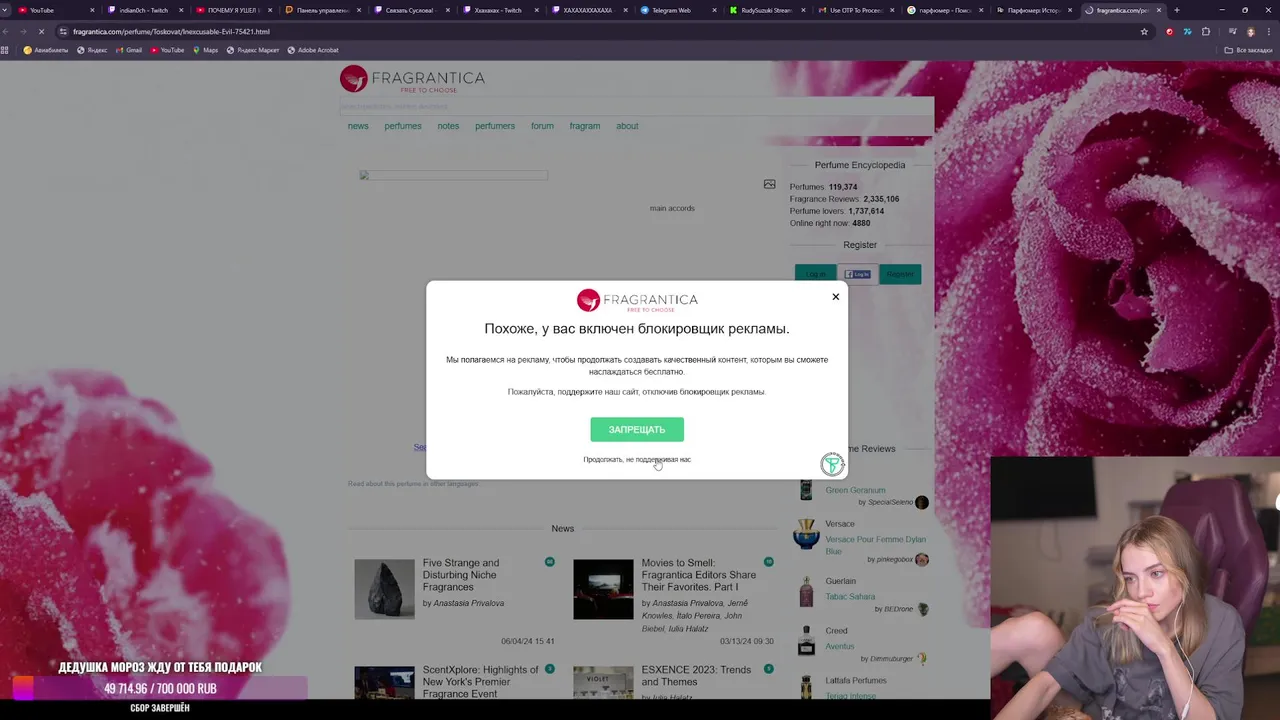Open the forum menu item

(x=542, y=126)
